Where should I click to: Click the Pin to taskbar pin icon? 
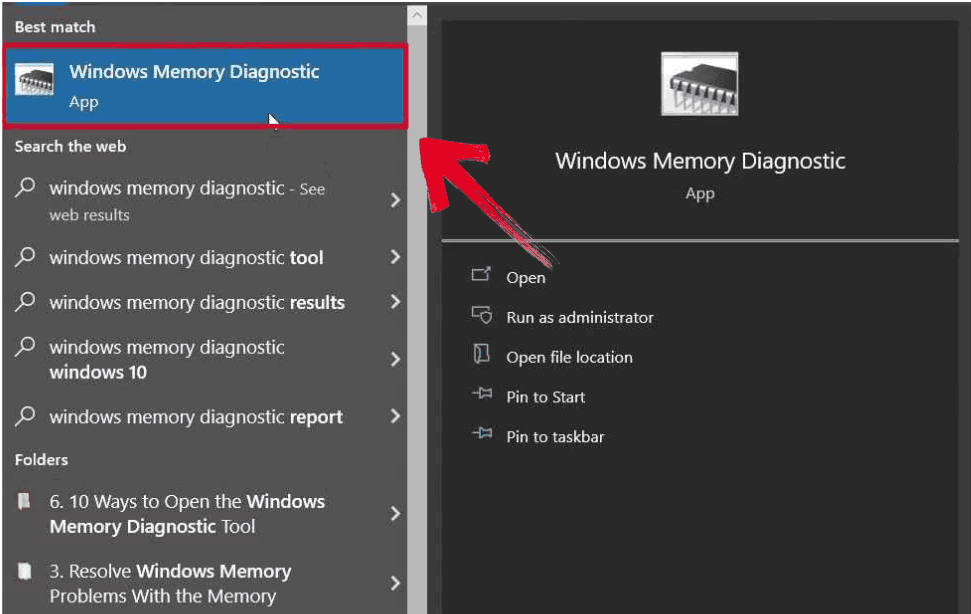[482, 433]
